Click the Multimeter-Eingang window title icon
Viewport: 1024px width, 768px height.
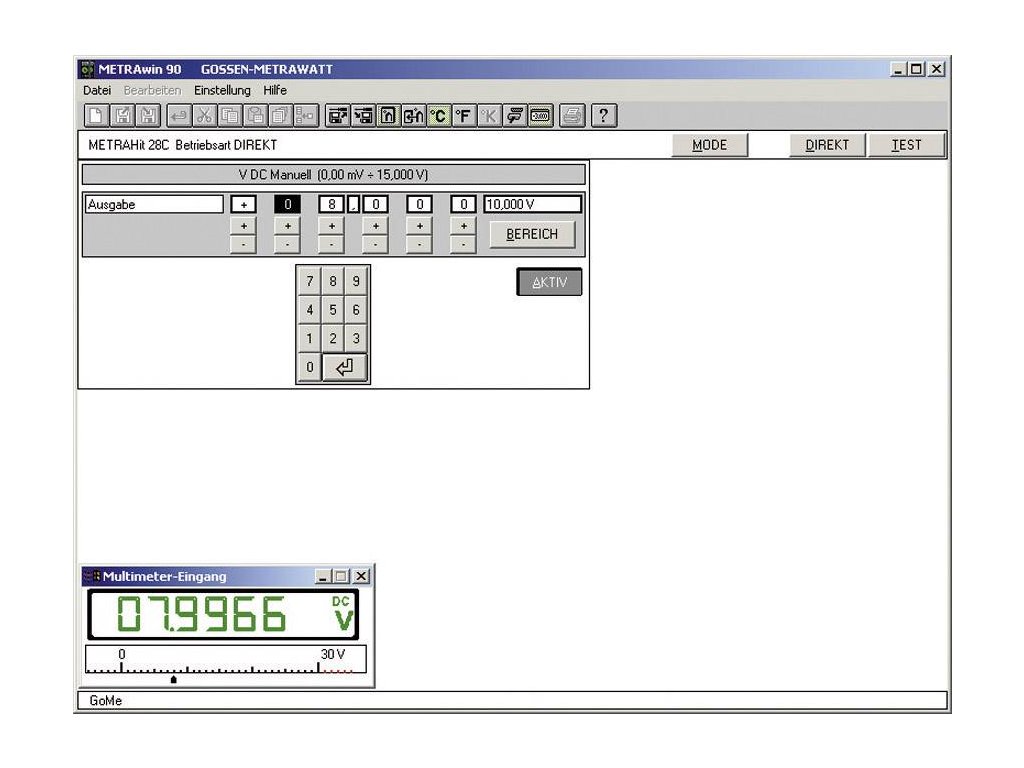click(x=92, y=577)
